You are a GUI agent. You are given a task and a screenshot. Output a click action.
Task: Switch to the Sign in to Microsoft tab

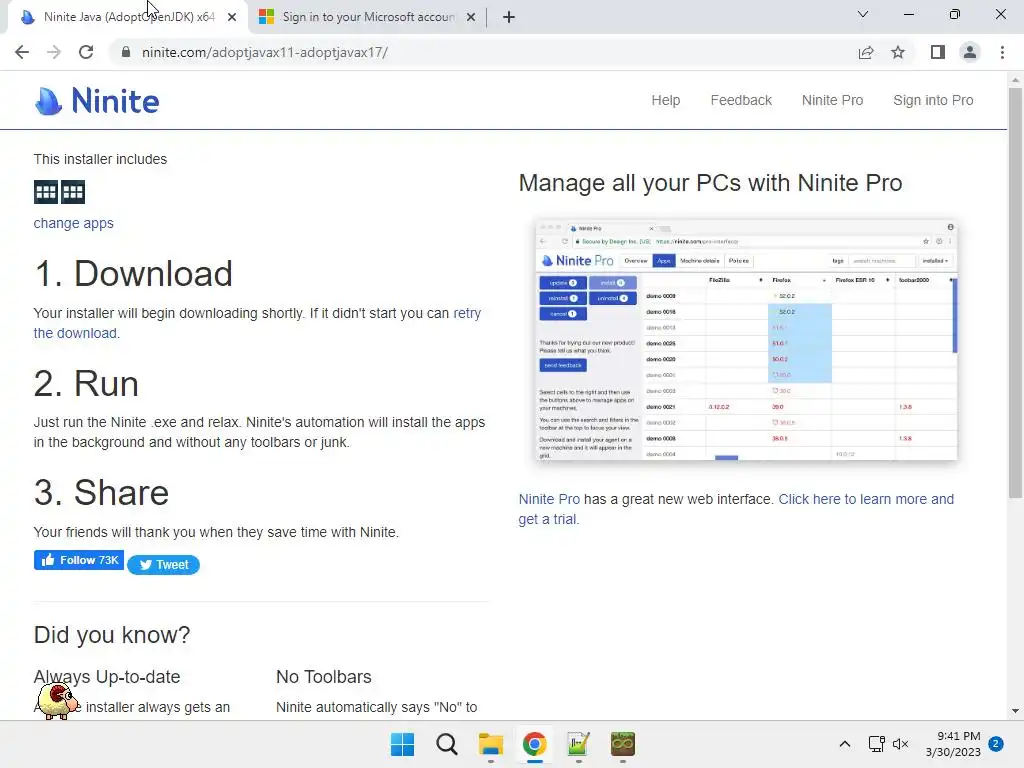click(x=368, y=17)
